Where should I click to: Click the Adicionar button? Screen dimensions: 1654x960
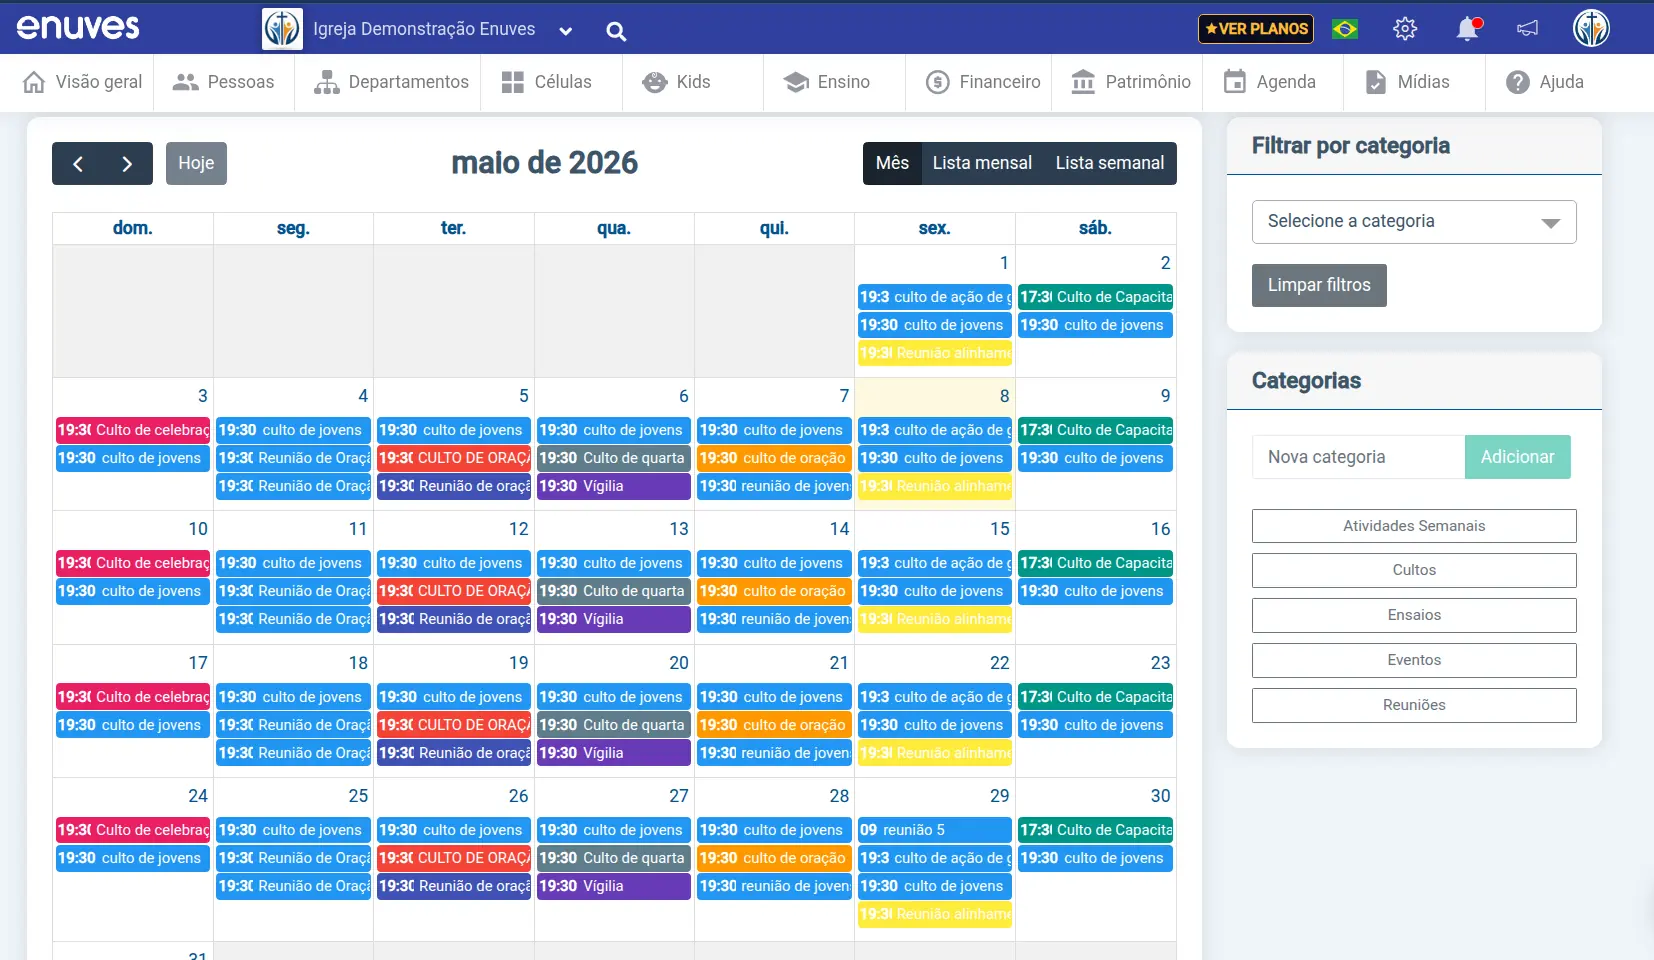(1517, 457)
